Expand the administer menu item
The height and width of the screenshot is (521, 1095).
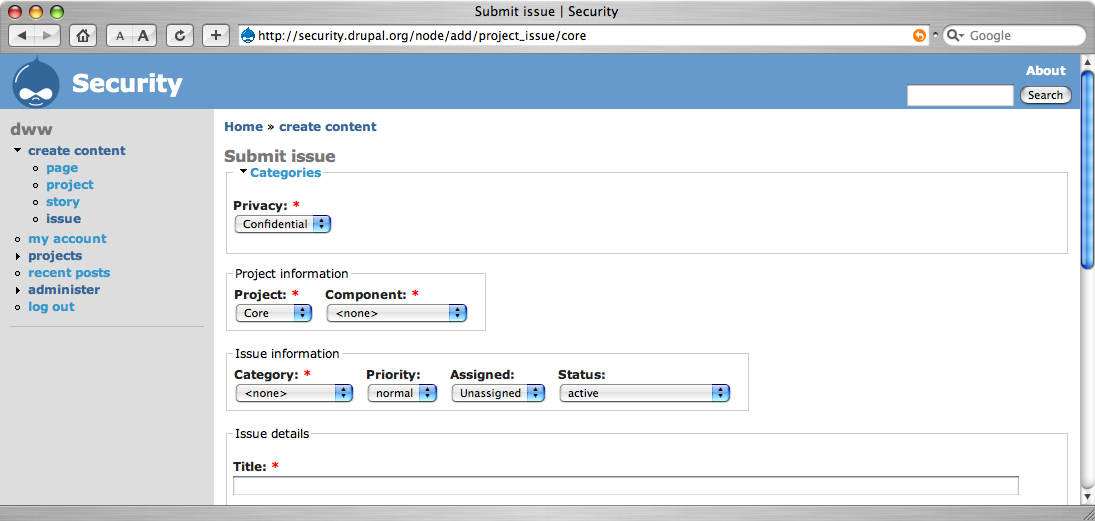[64, 290]
